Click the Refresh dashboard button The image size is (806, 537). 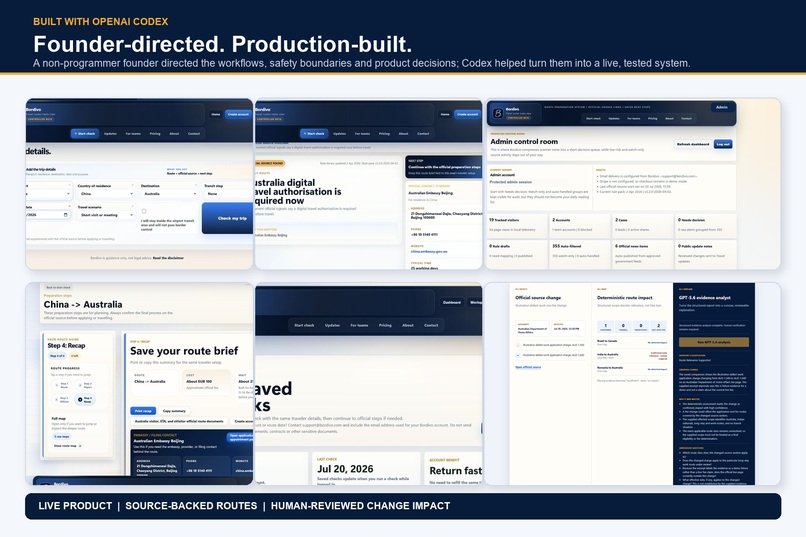693,144
